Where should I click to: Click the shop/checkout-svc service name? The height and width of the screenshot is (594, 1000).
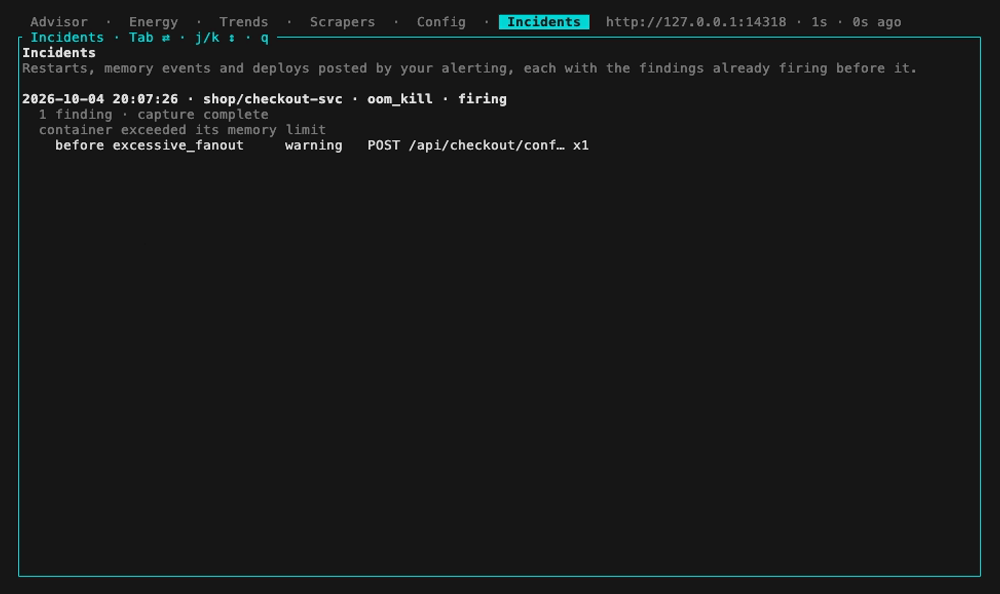pyautogui.click(x=272, y=99)
